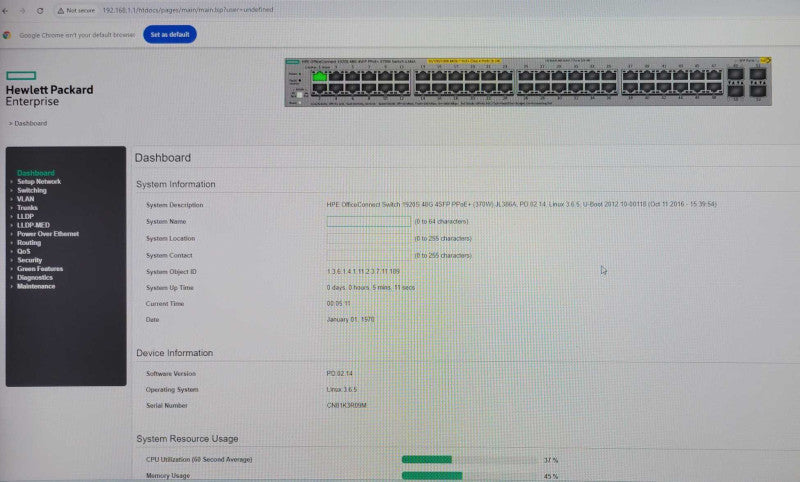Click the Memory Usage progress bar
The height and width of the screenshot is (482, 800).
469,476
